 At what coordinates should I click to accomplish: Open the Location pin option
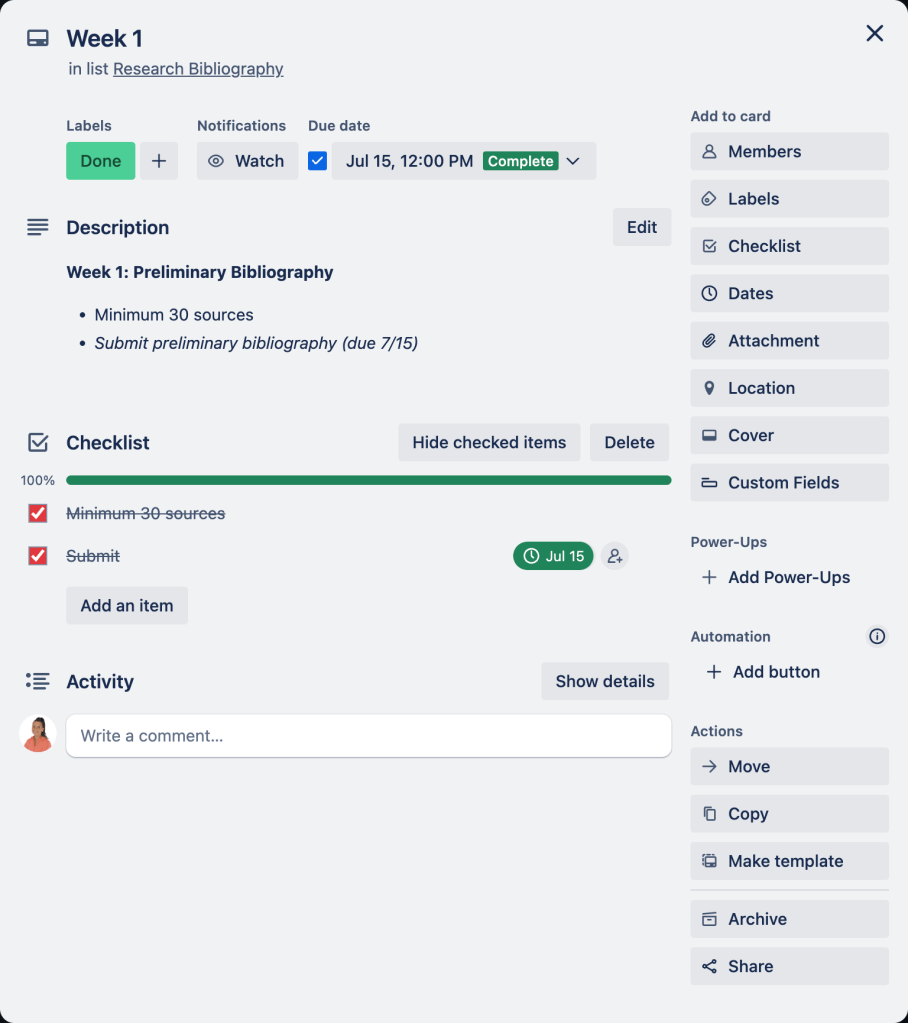coord(789,388)
